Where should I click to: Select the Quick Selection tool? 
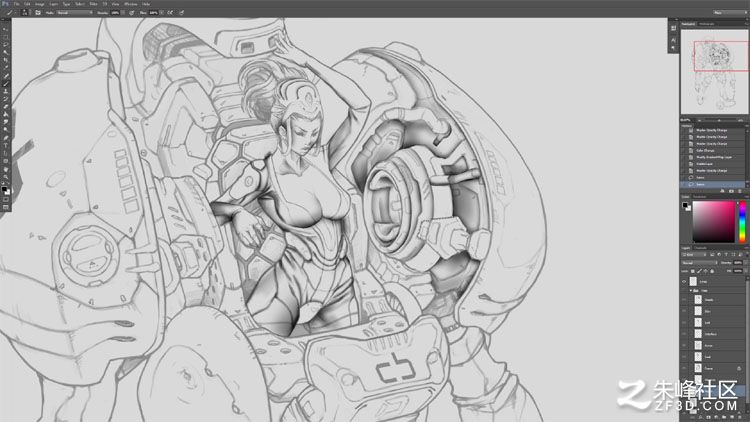coord(6,52)
